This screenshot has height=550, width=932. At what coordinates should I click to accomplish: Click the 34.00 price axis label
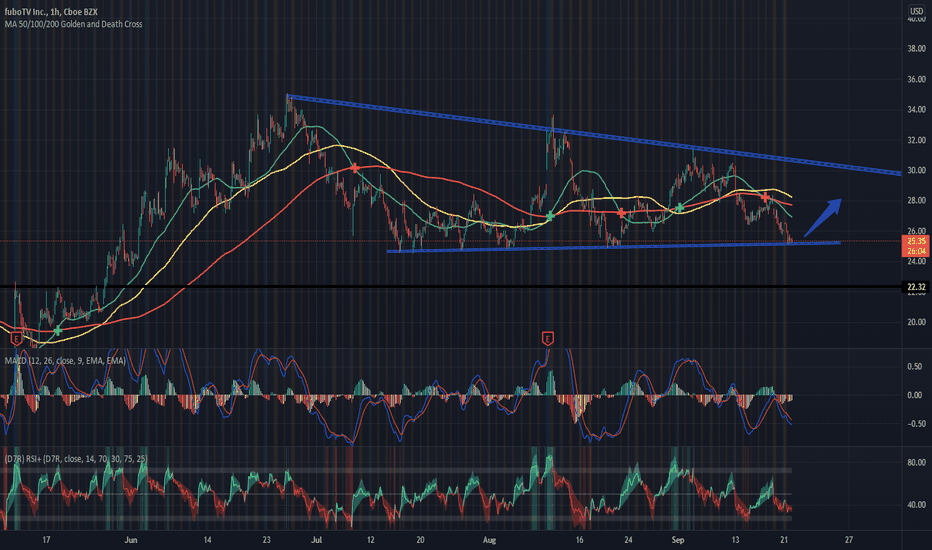916,109
